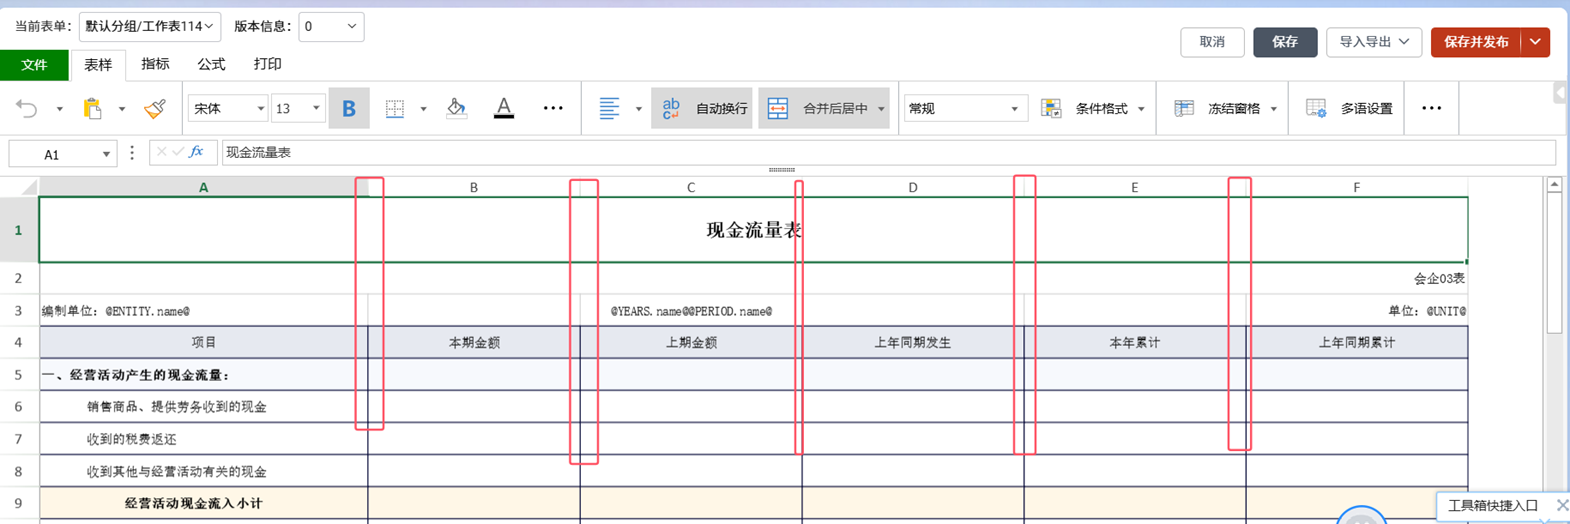Collapse the right side panel arrow
1570x524 pixels.
pyautogui.click(x=1560, y=93)
